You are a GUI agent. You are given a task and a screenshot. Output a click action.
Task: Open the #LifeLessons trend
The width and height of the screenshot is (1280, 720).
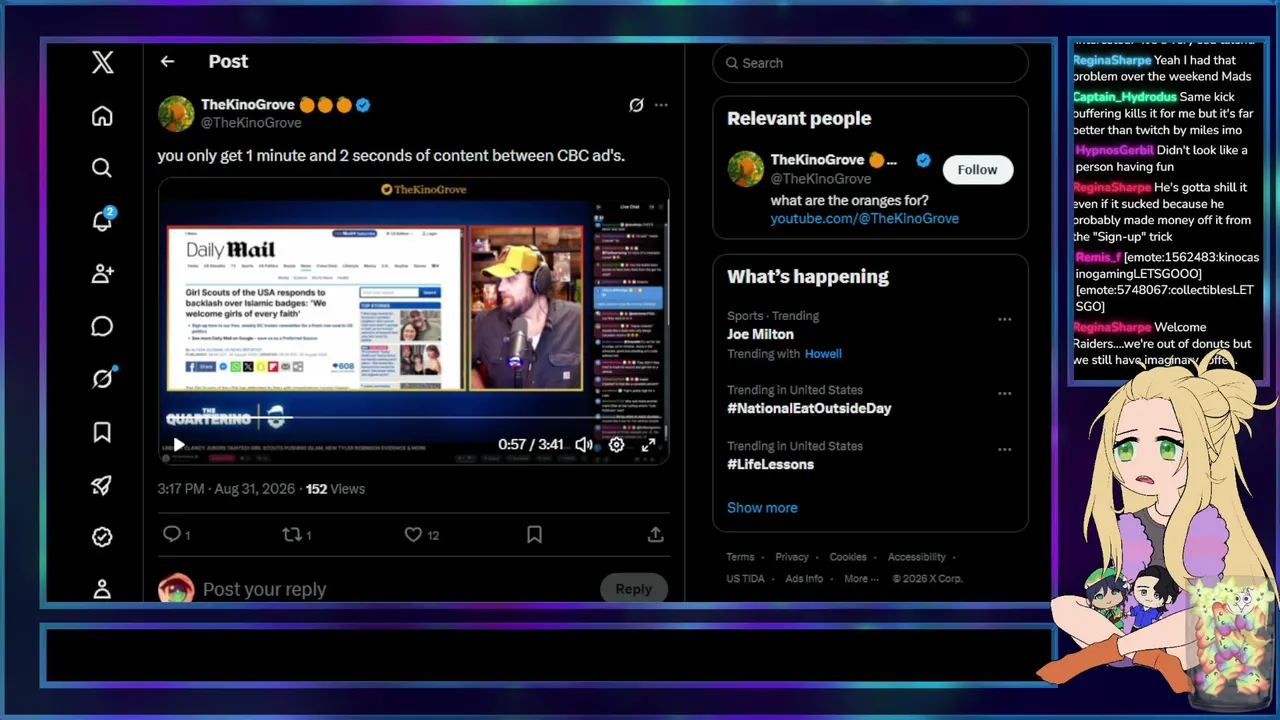coord(770,464)
